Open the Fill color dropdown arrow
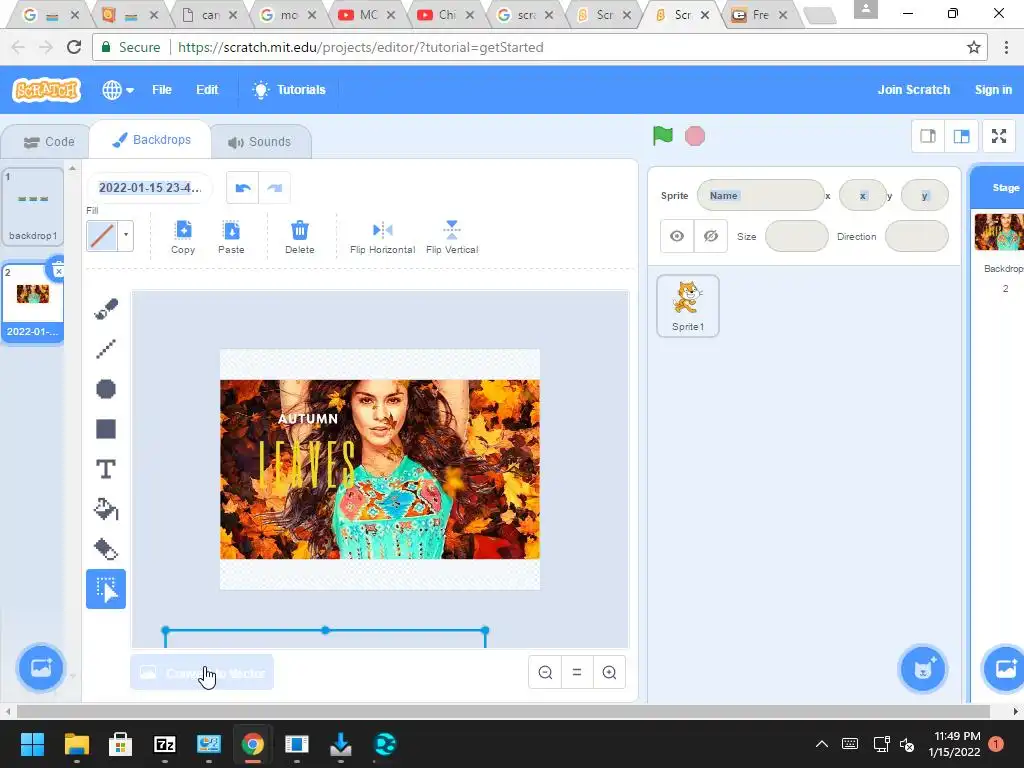The width and height of the screenshot is (1024, 768). [x=126, y=236]
